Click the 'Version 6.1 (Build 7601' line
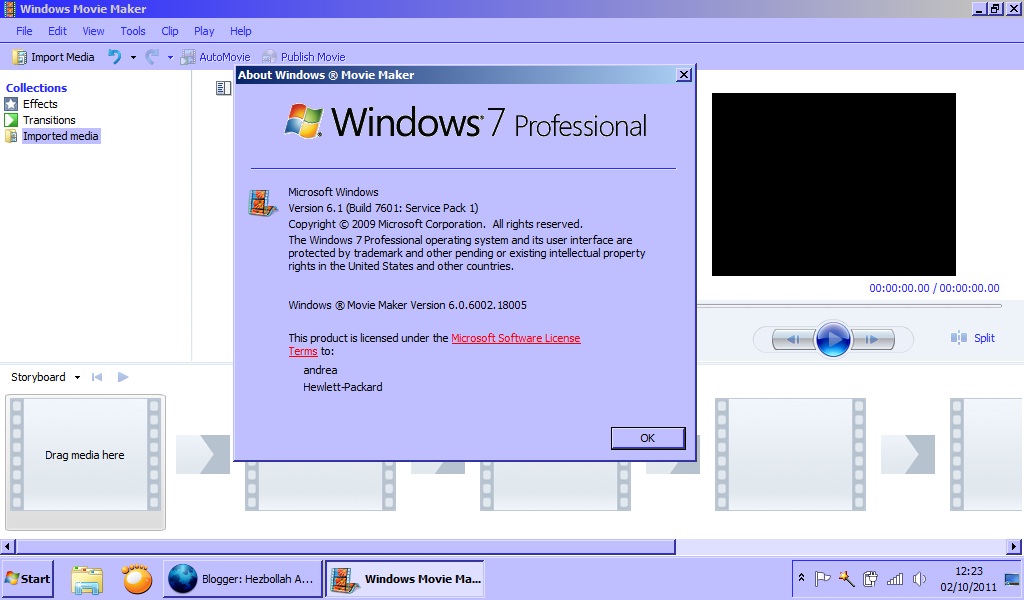Image resolution: width=1024 pixels, height=600 pixels. coord(383,208)
